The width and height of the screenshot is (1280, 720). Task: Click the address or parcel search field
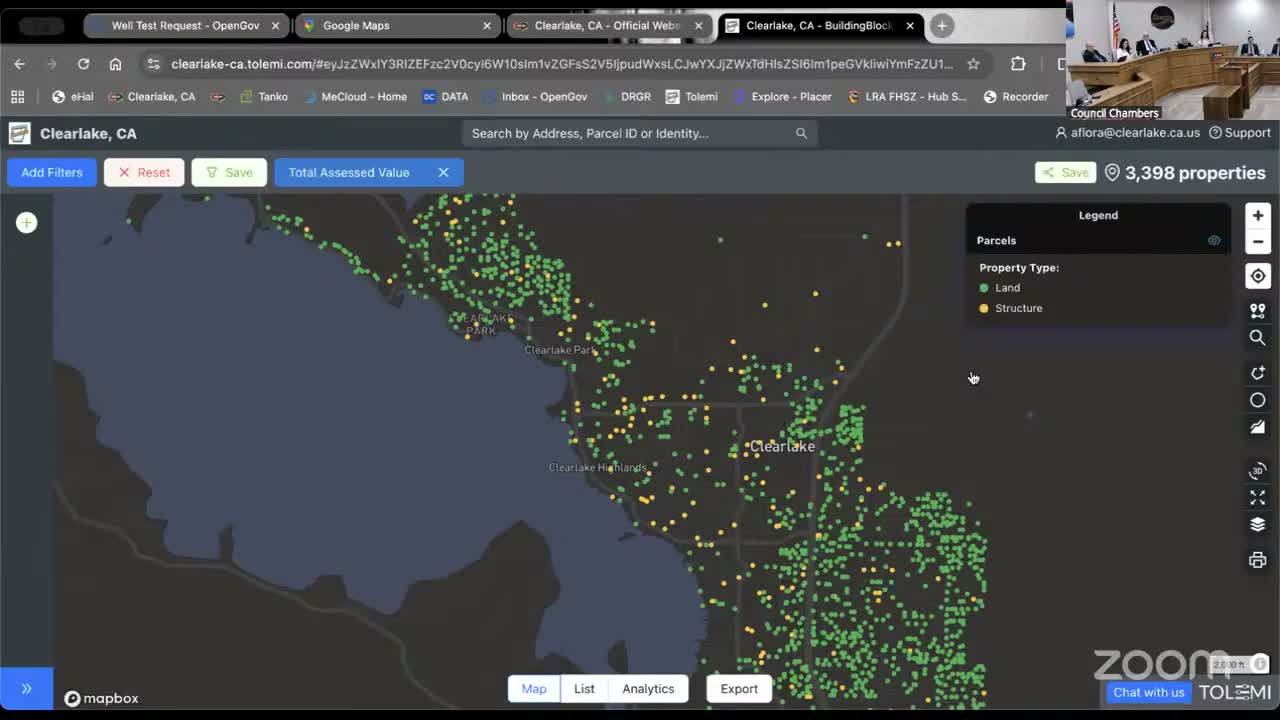point(630,133)
